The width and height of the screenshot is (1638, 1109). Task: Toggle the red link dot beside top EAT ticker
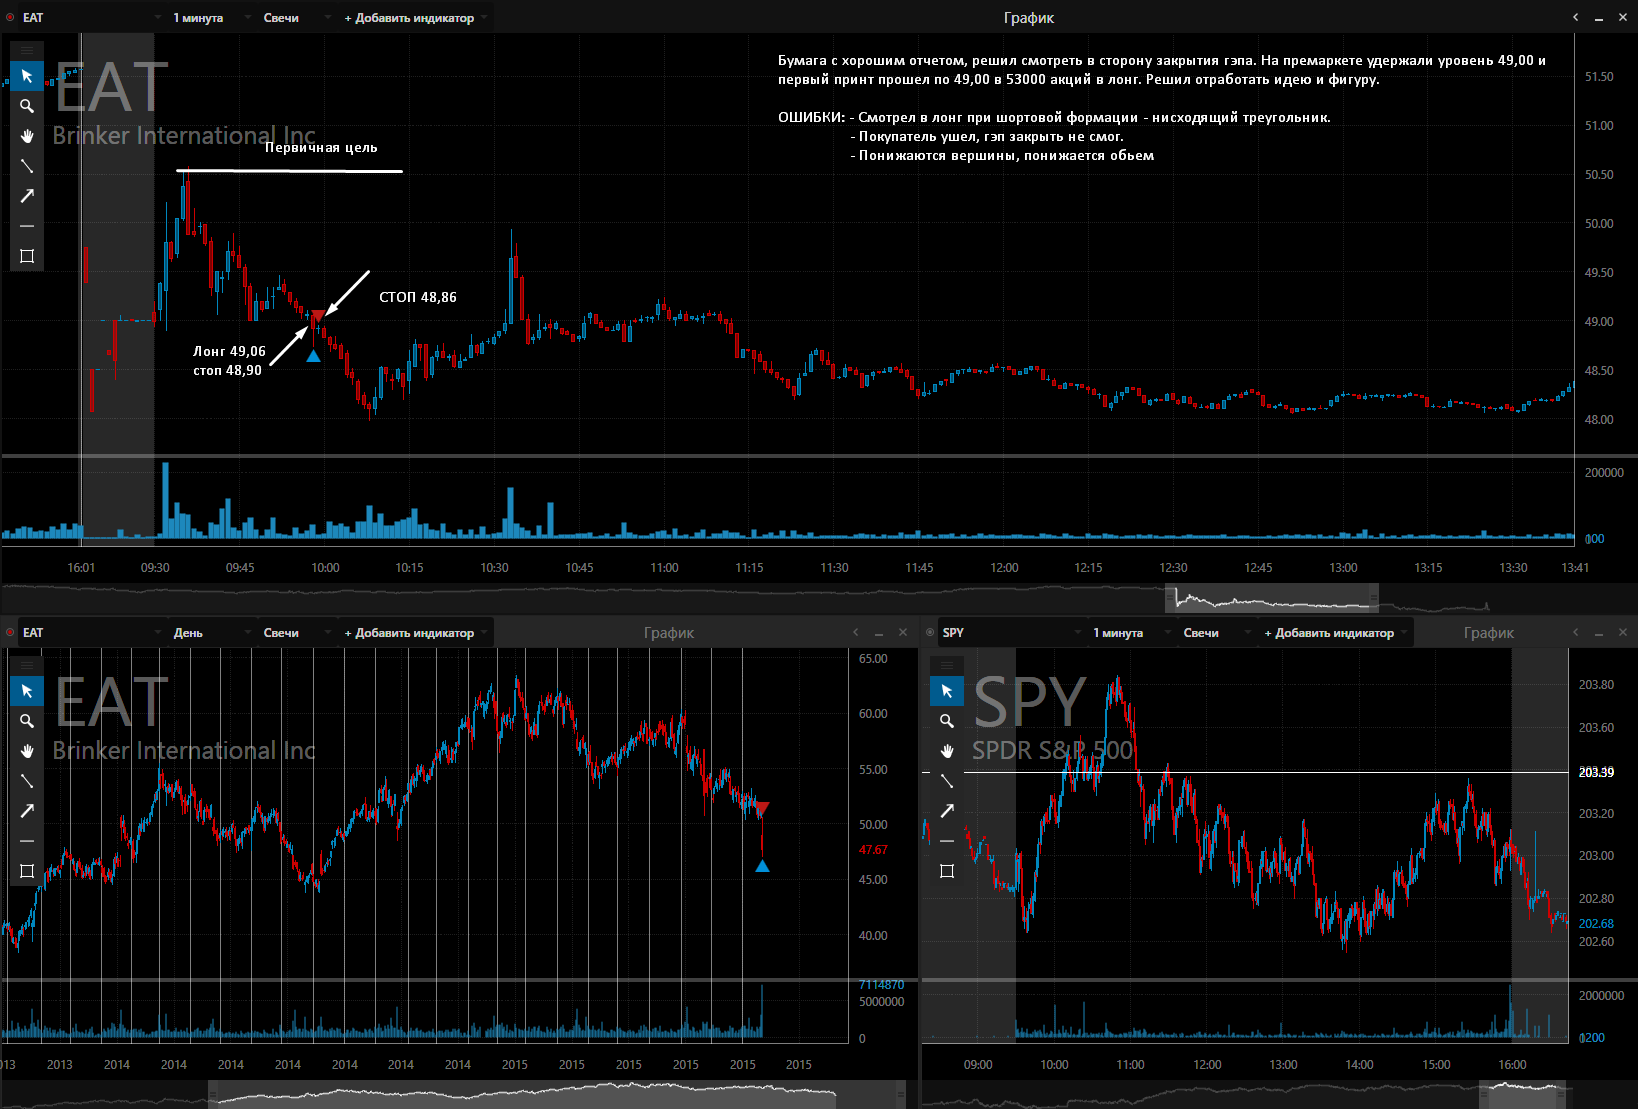(10, 17)
